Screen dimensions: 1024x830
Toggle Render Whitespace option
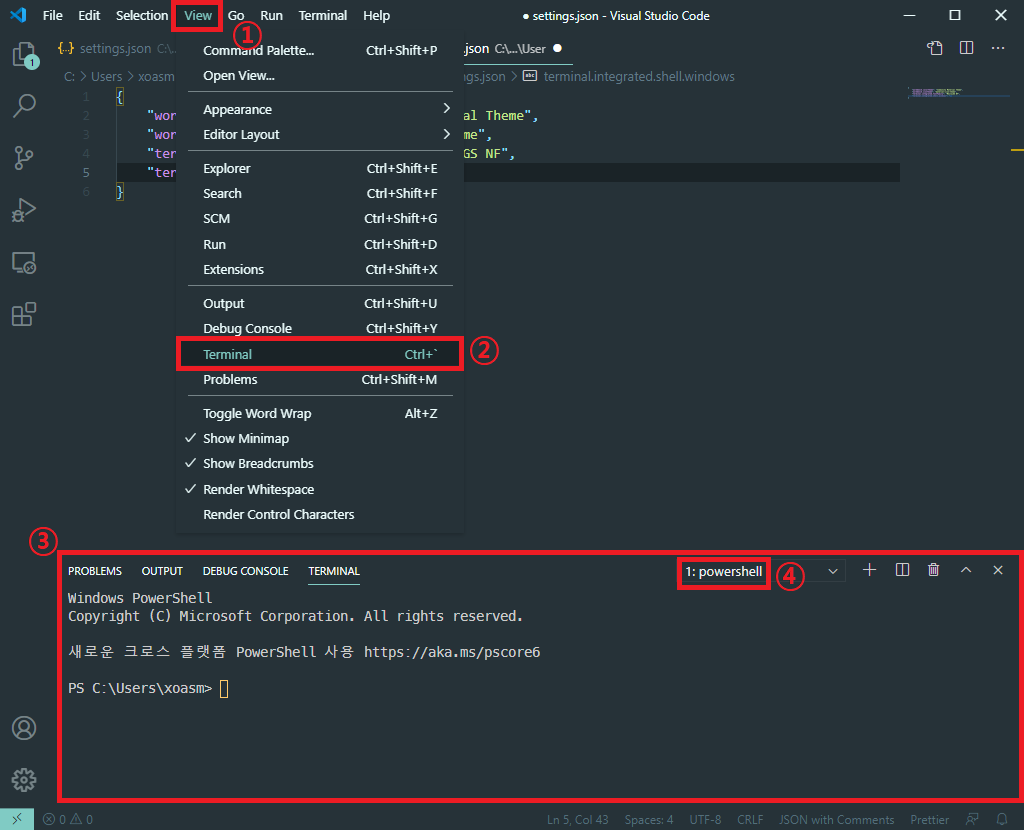pos(320,489)
